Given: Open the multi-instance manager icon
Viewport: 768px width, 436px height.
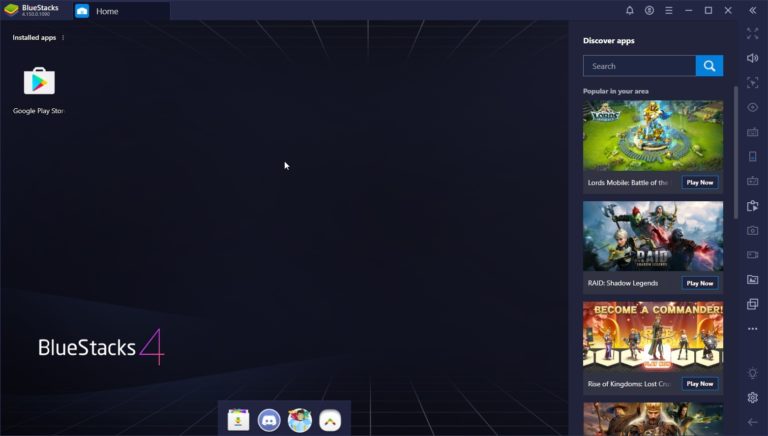Looking at the screenshot, I should (x=752, y=304).
